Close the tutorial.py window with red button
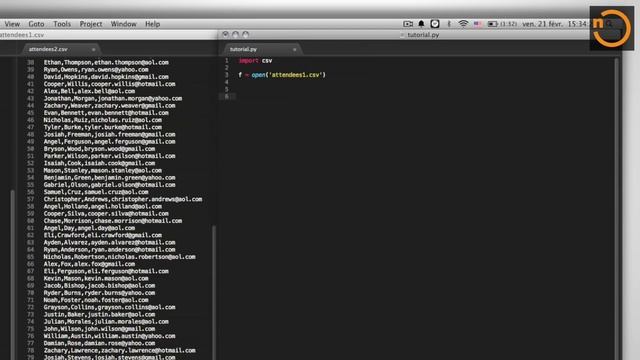Viewport: 640px width, 360px height. click(225, 35)
